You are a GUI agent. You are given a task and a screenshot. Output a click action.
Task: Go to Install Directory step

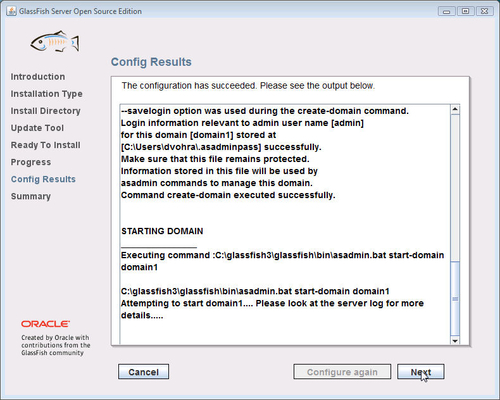tap(45, 111)
